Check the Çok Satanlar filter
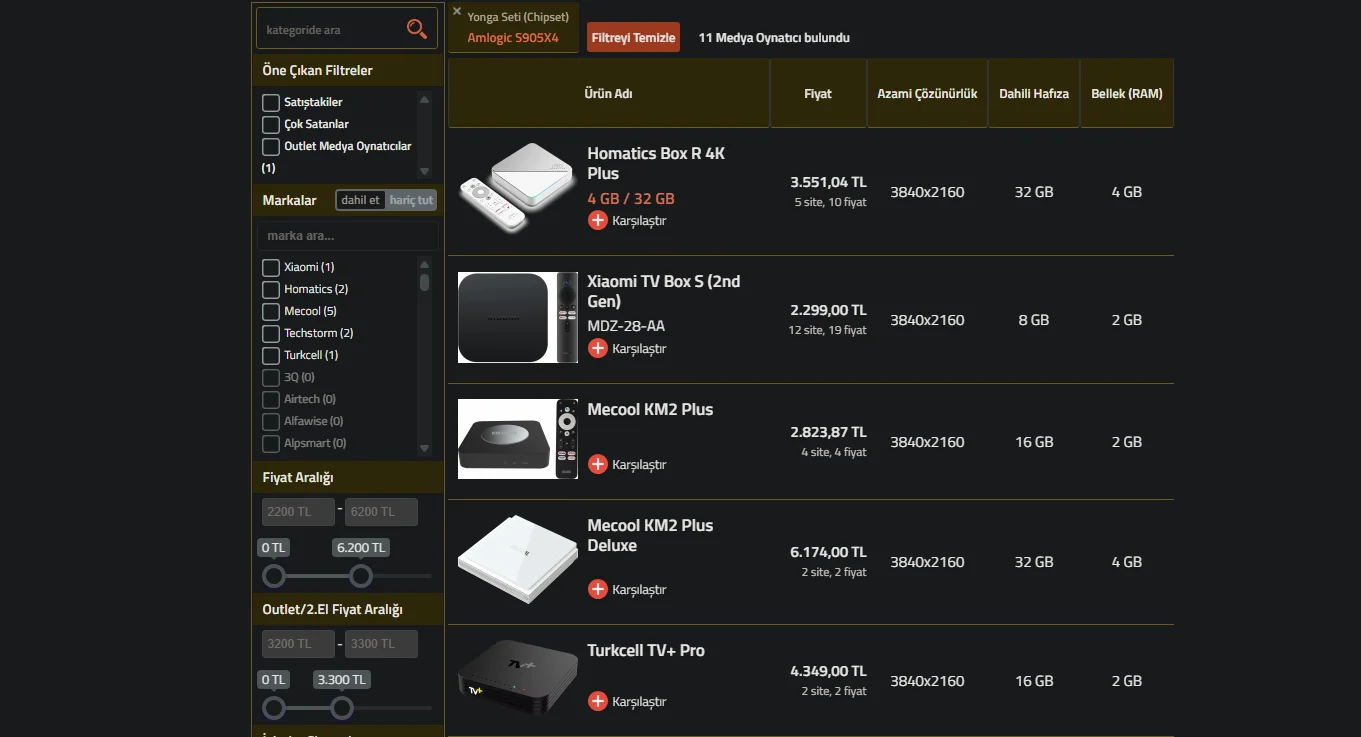 coord(271,124)
